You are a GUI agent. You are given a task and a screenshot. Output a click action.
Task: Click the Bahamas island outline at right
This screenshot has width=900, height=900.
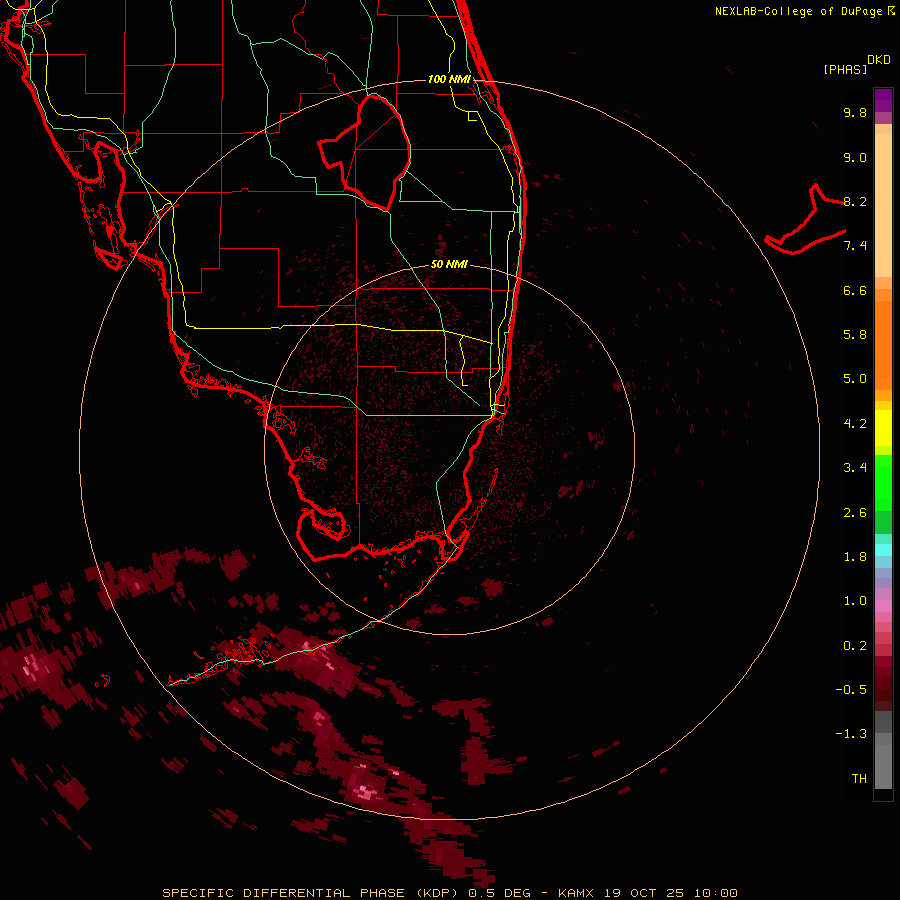(805, 220)
